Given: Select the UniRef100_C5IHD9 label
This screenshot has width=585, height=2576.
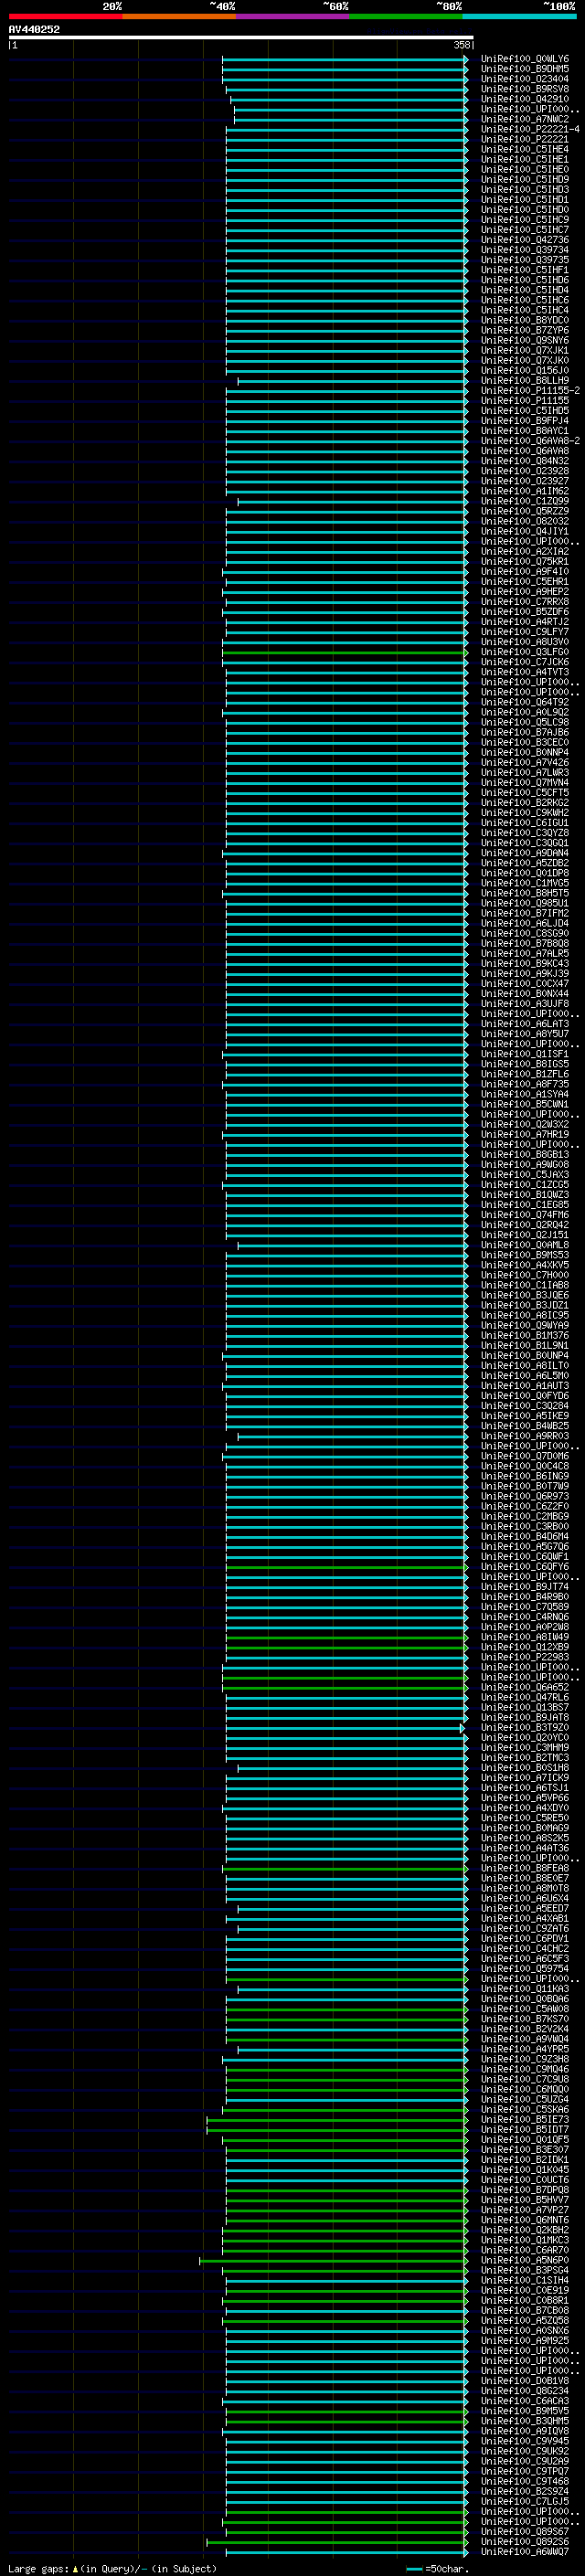Looking at the screenshot, I should [x=525, y=179].
